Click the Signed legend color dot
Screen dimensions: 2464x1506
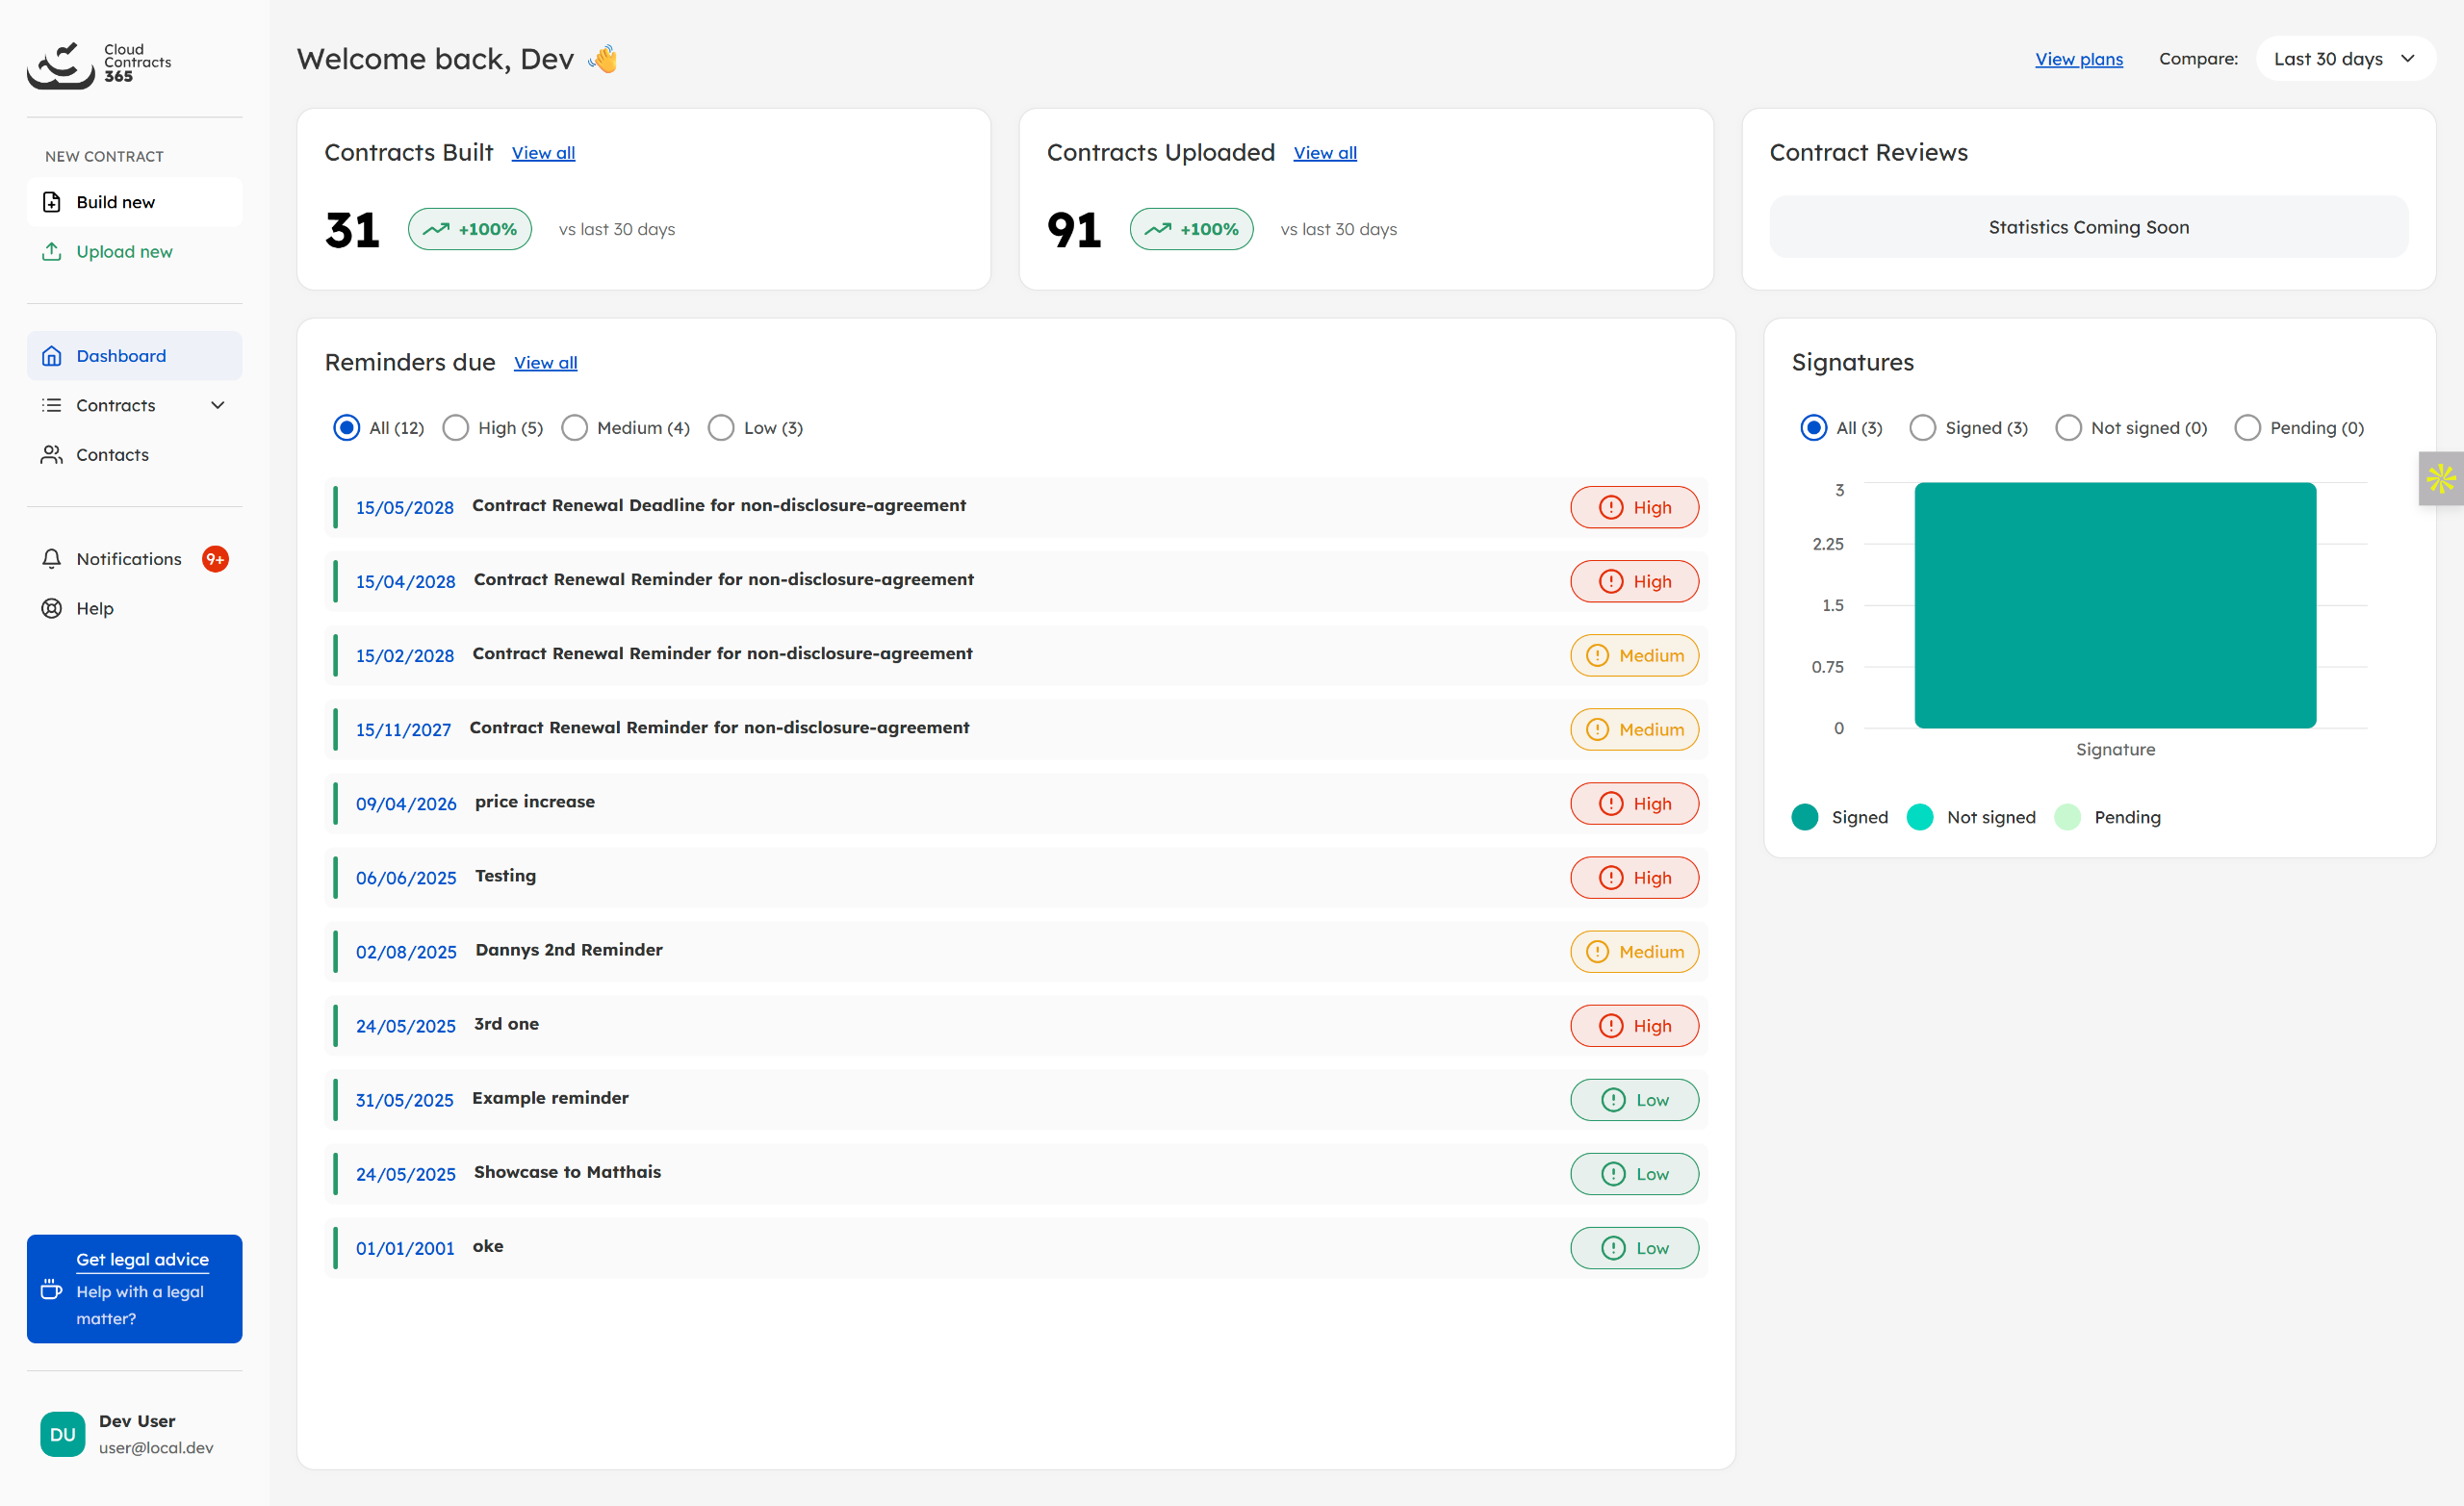pyautogui.click(x=1805, y=817)
